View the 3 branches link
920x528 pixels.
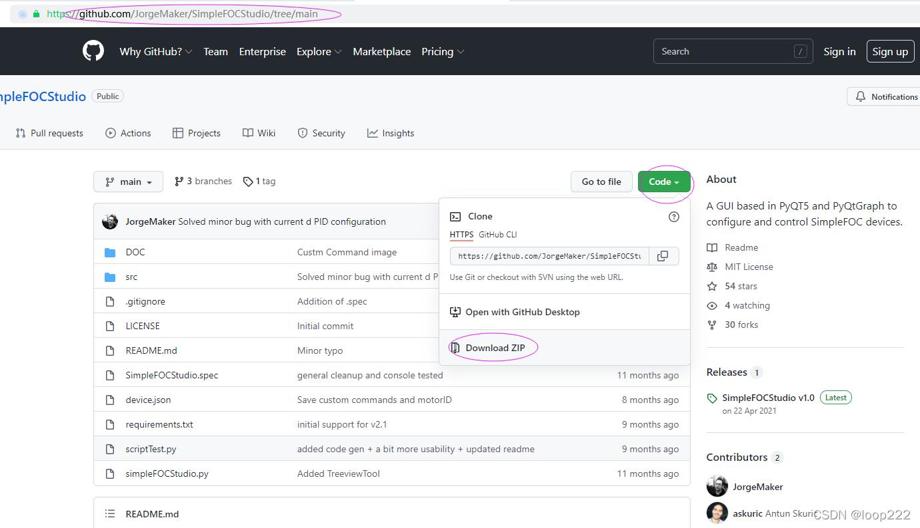[203, 181]
